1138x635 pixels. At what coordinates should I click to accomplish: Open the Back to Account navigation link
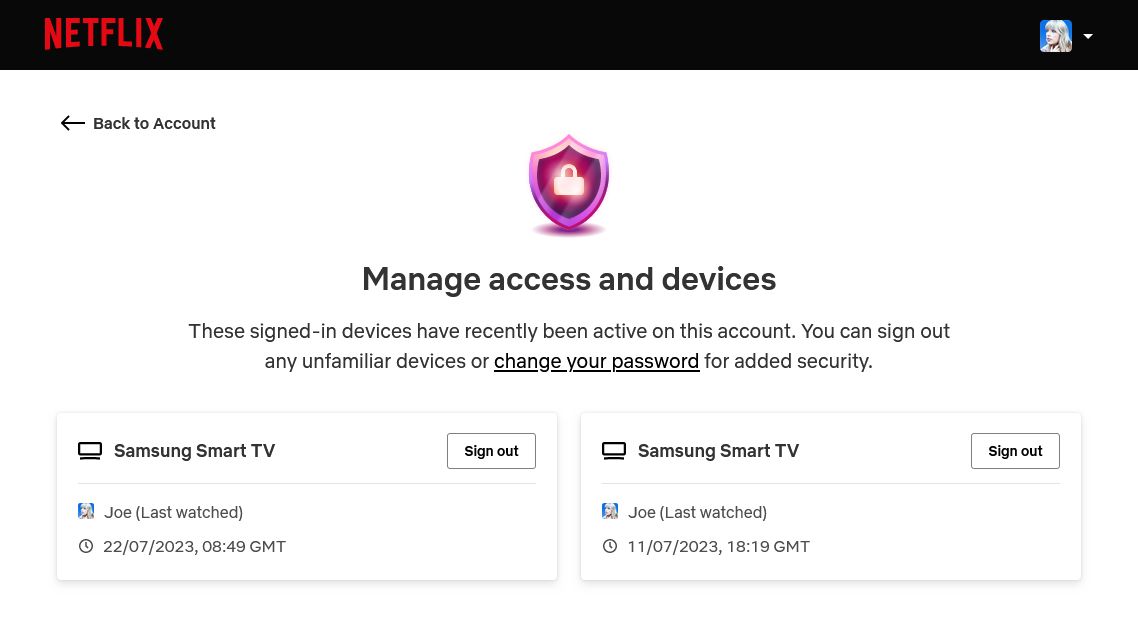pos(154,123)
